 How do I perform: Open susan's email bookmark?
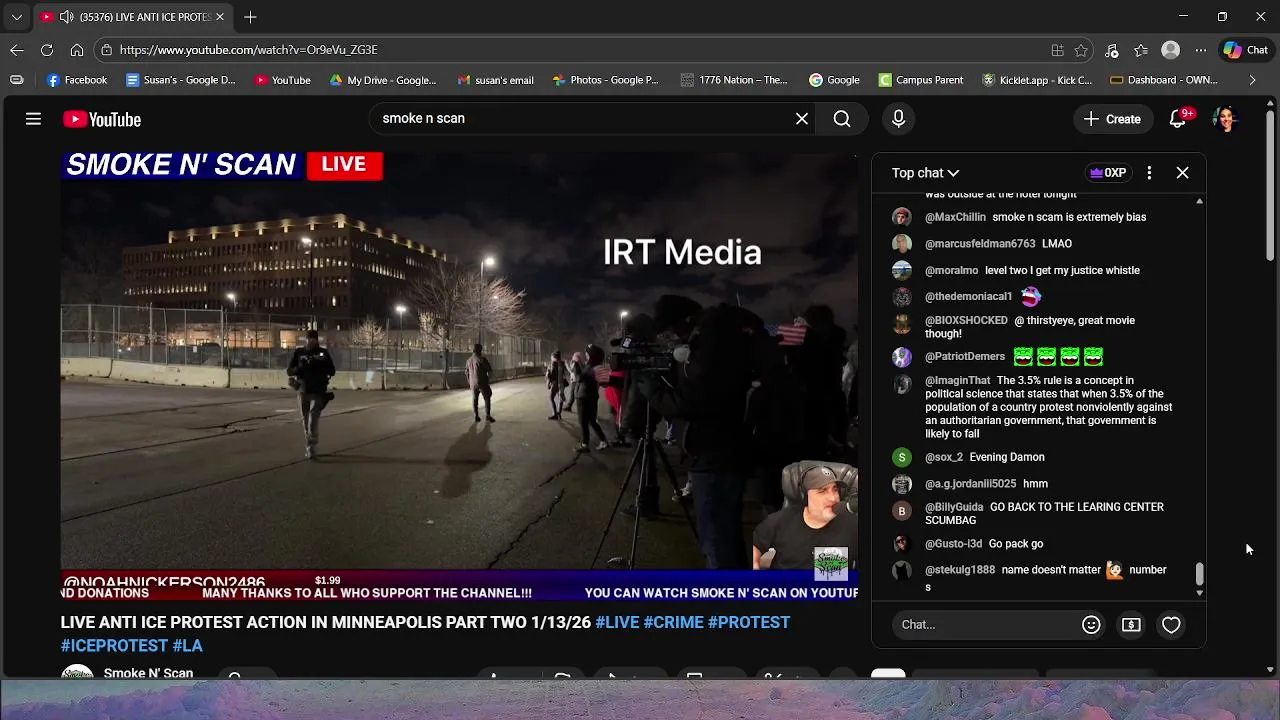pos(495,80)
